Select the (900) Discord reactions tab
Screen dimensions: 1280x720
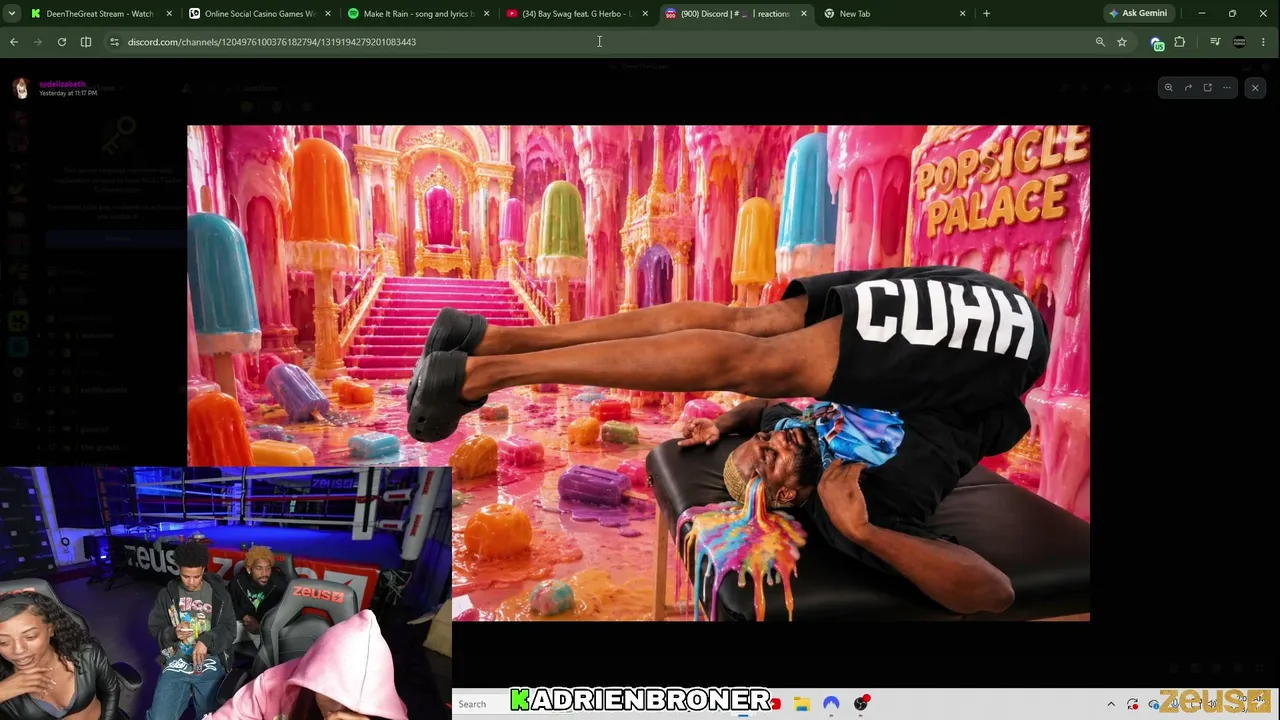(736, 14)
